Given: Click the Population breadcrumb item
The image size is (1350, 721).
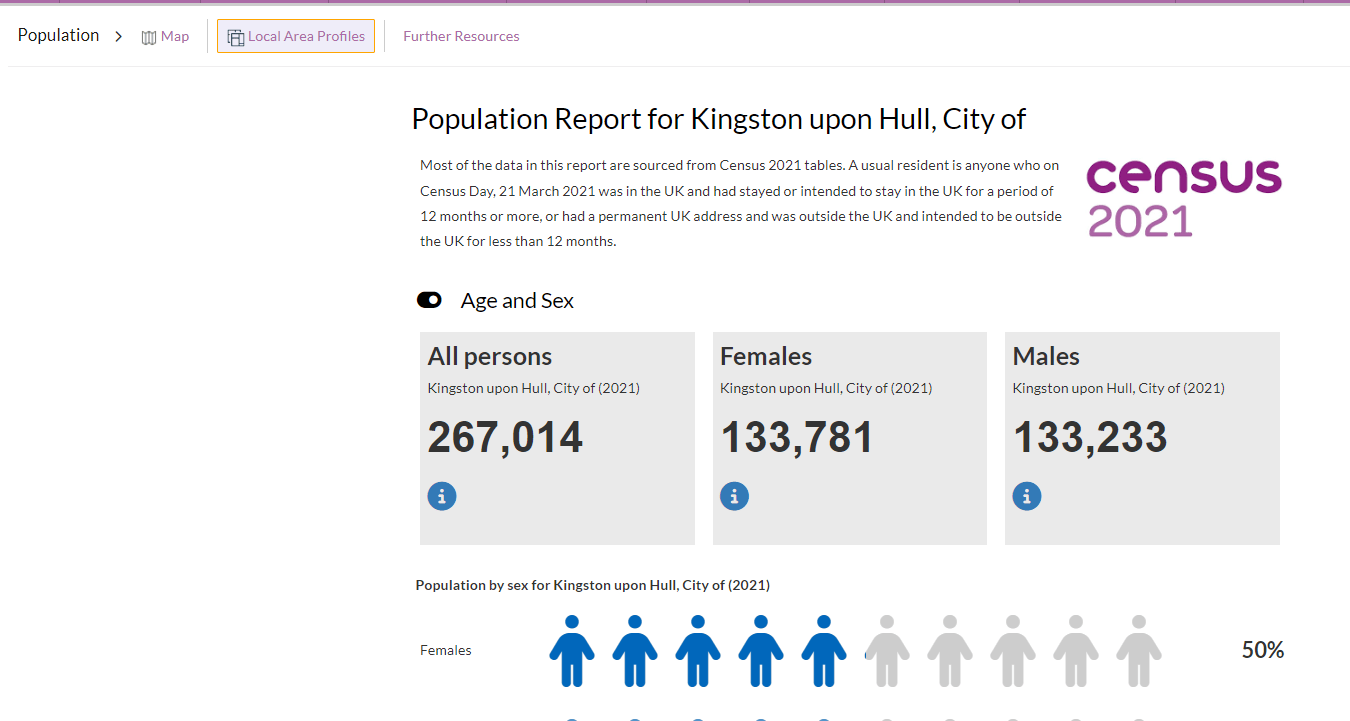Looking at the screenshot, I should coord(58,35).
